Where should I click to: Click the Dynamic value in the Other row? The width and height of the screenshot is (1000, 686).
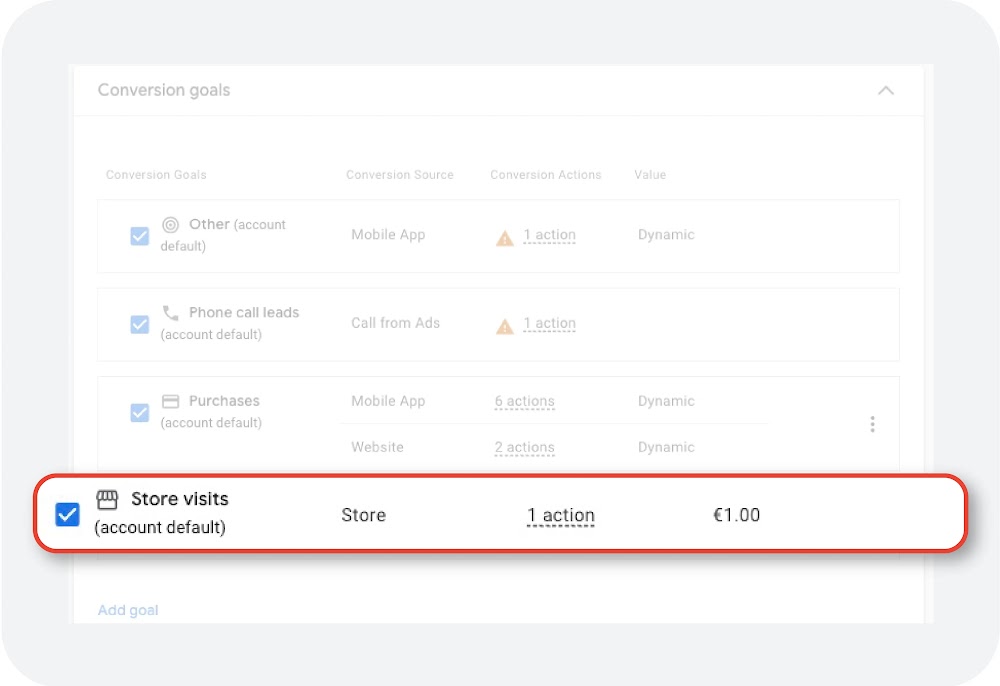[x=666, y=234]
